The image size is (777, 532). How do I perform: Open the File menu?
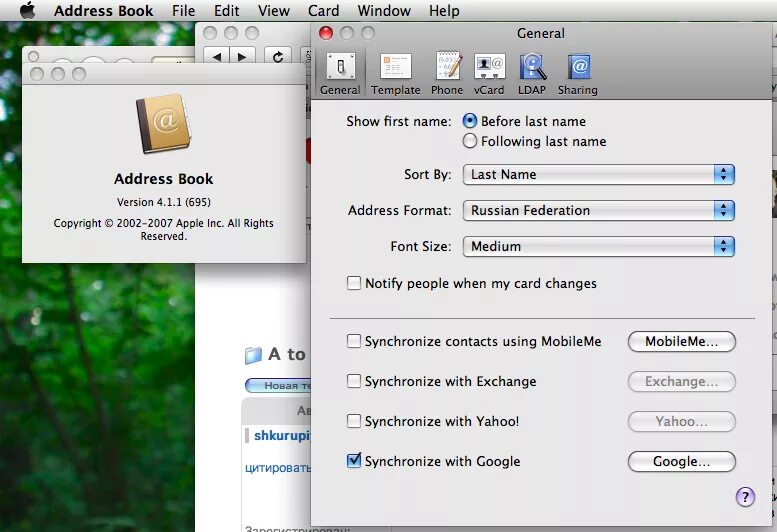183,10
